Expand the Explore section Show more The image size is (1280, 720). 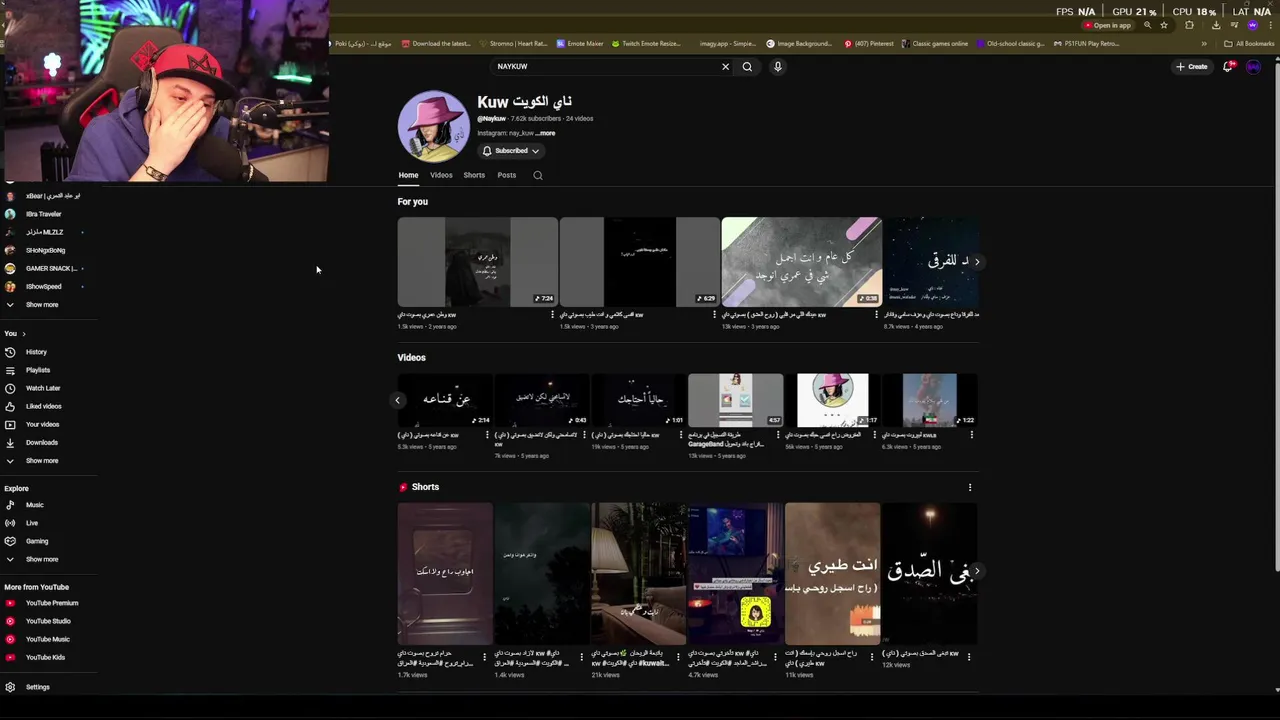coord(42,559)
